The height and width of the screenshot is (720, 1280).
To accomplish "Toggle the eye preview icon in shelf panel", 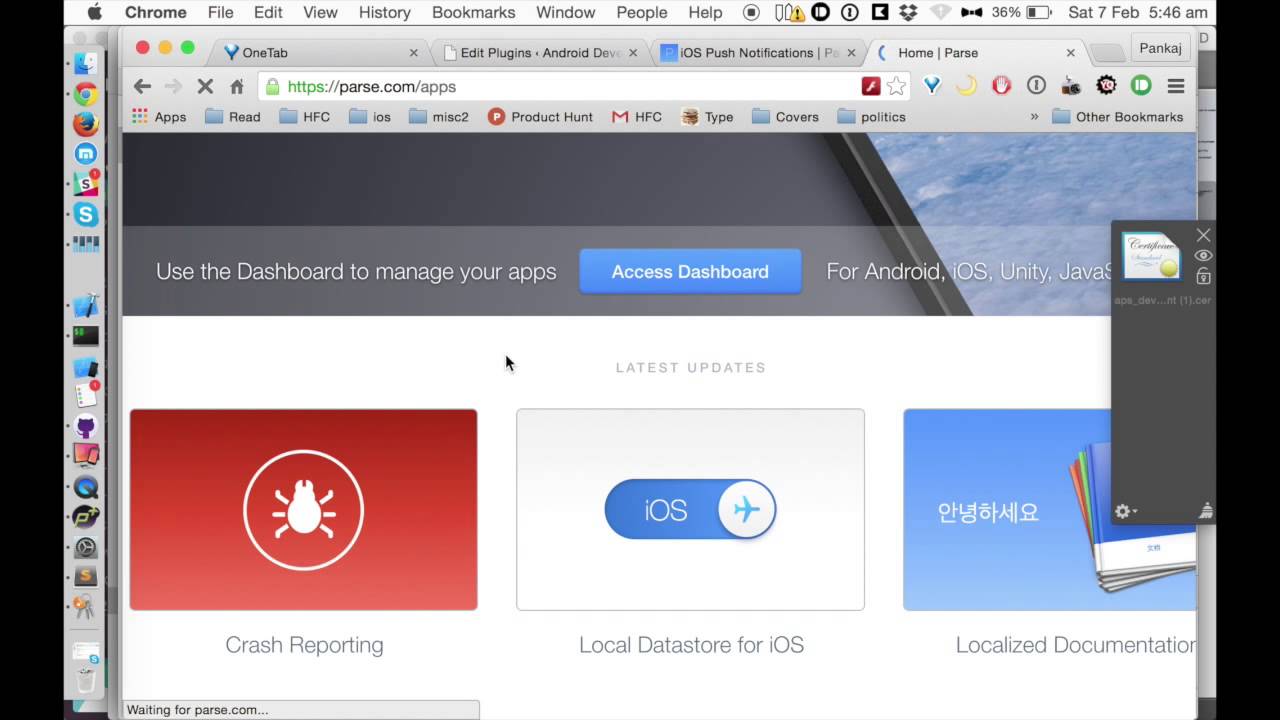I will tap(1203, 256).
